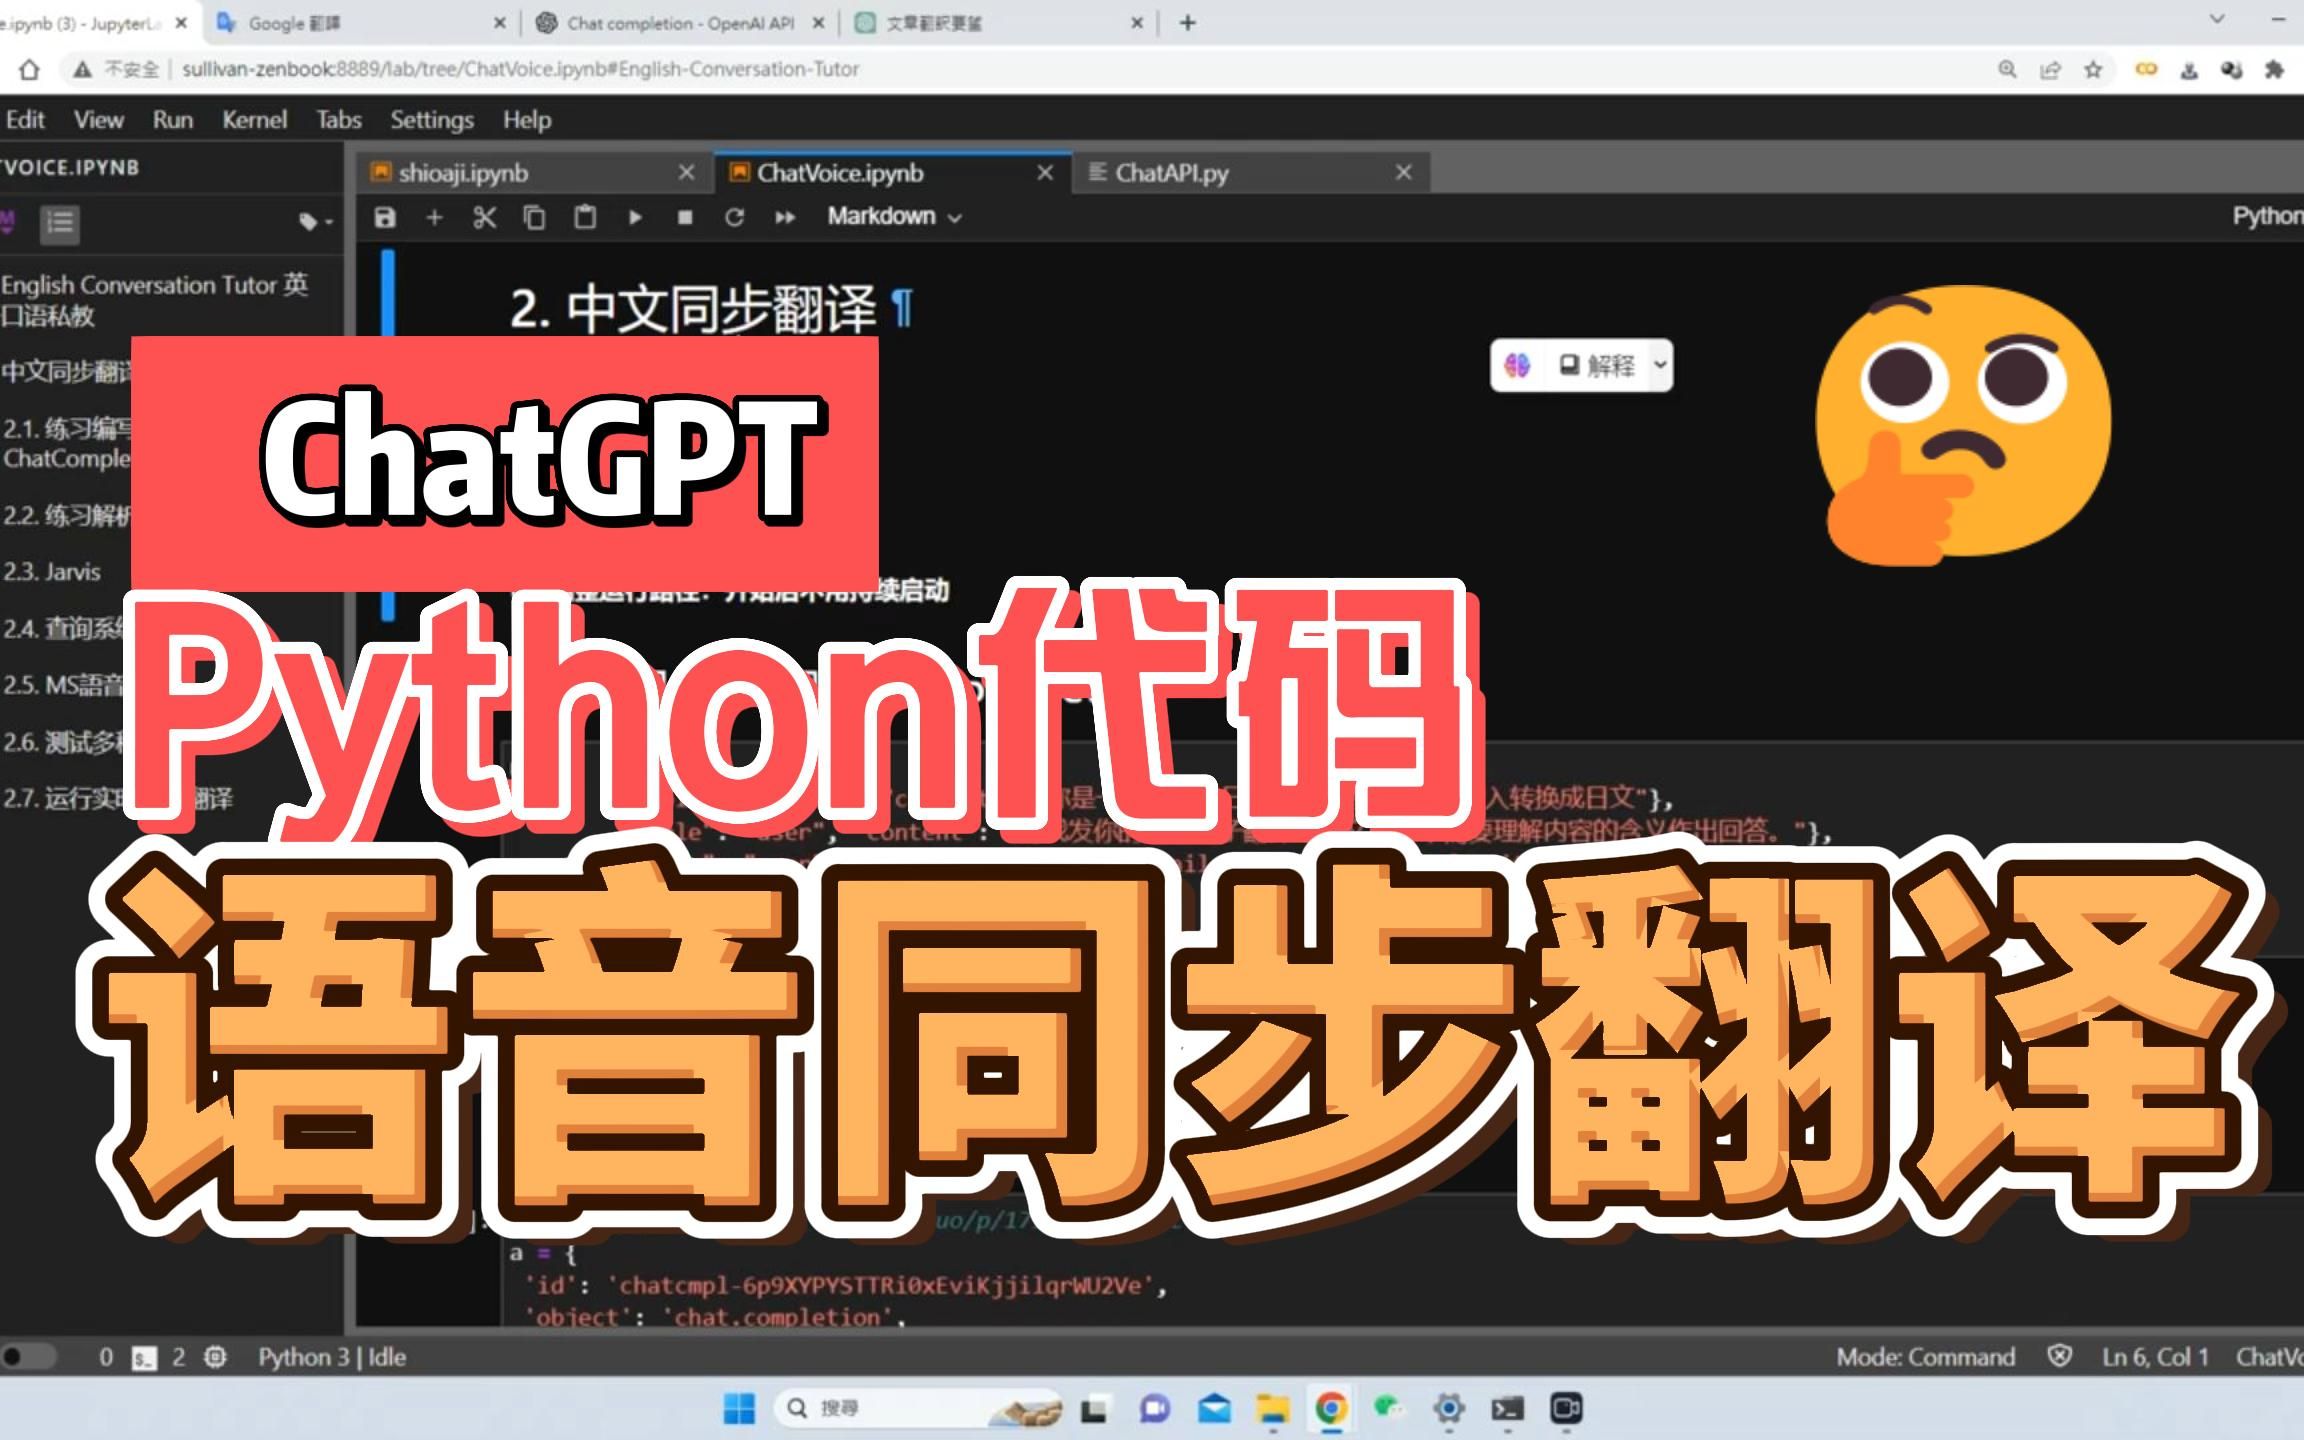Viewport: 2304px width, 1440px height.
Task: Click the brain icon in the floating widget
Action: pos(1517,366)
